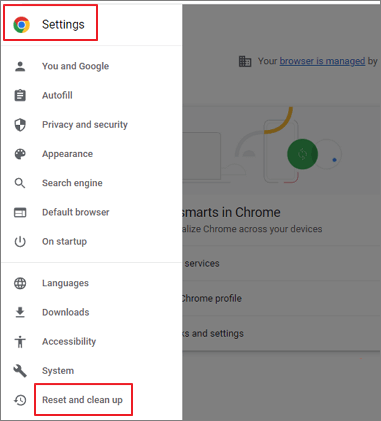This screenshot has height=421, width=381.
Task: Follow the browser is managed link
Action: pos(322,61)
